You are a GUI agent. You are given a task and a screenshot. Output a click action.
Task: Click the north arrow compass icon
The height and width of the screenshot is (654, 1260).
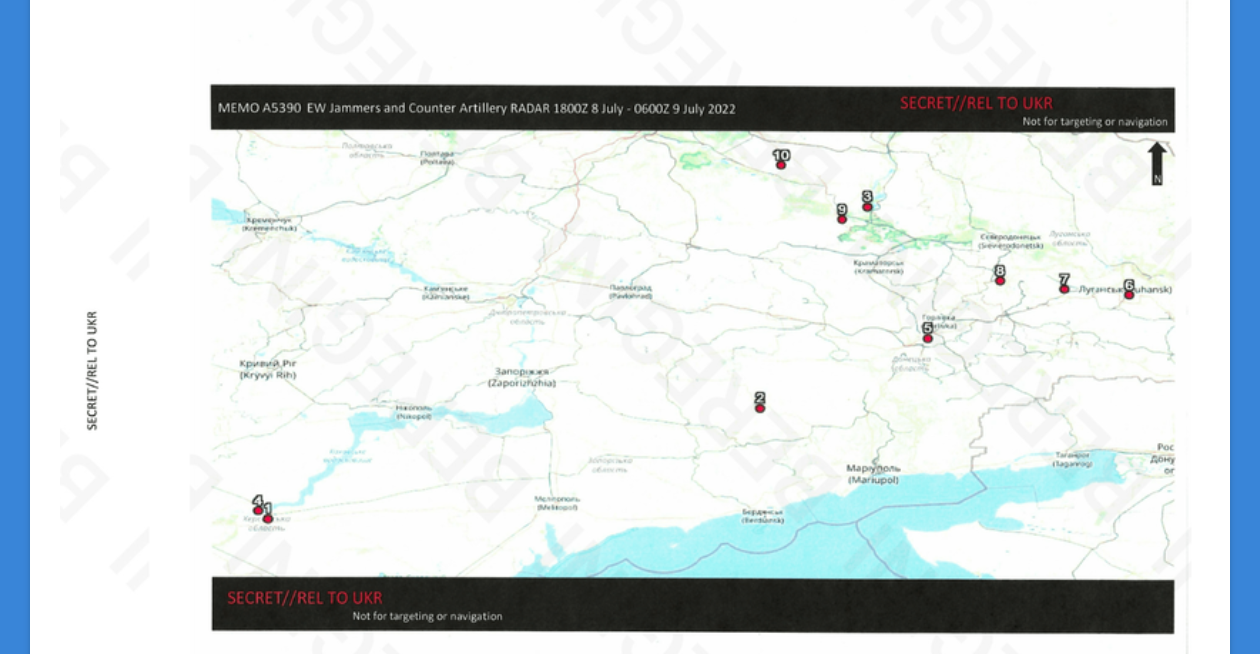pyautogui.click(x=1156, y=162)
